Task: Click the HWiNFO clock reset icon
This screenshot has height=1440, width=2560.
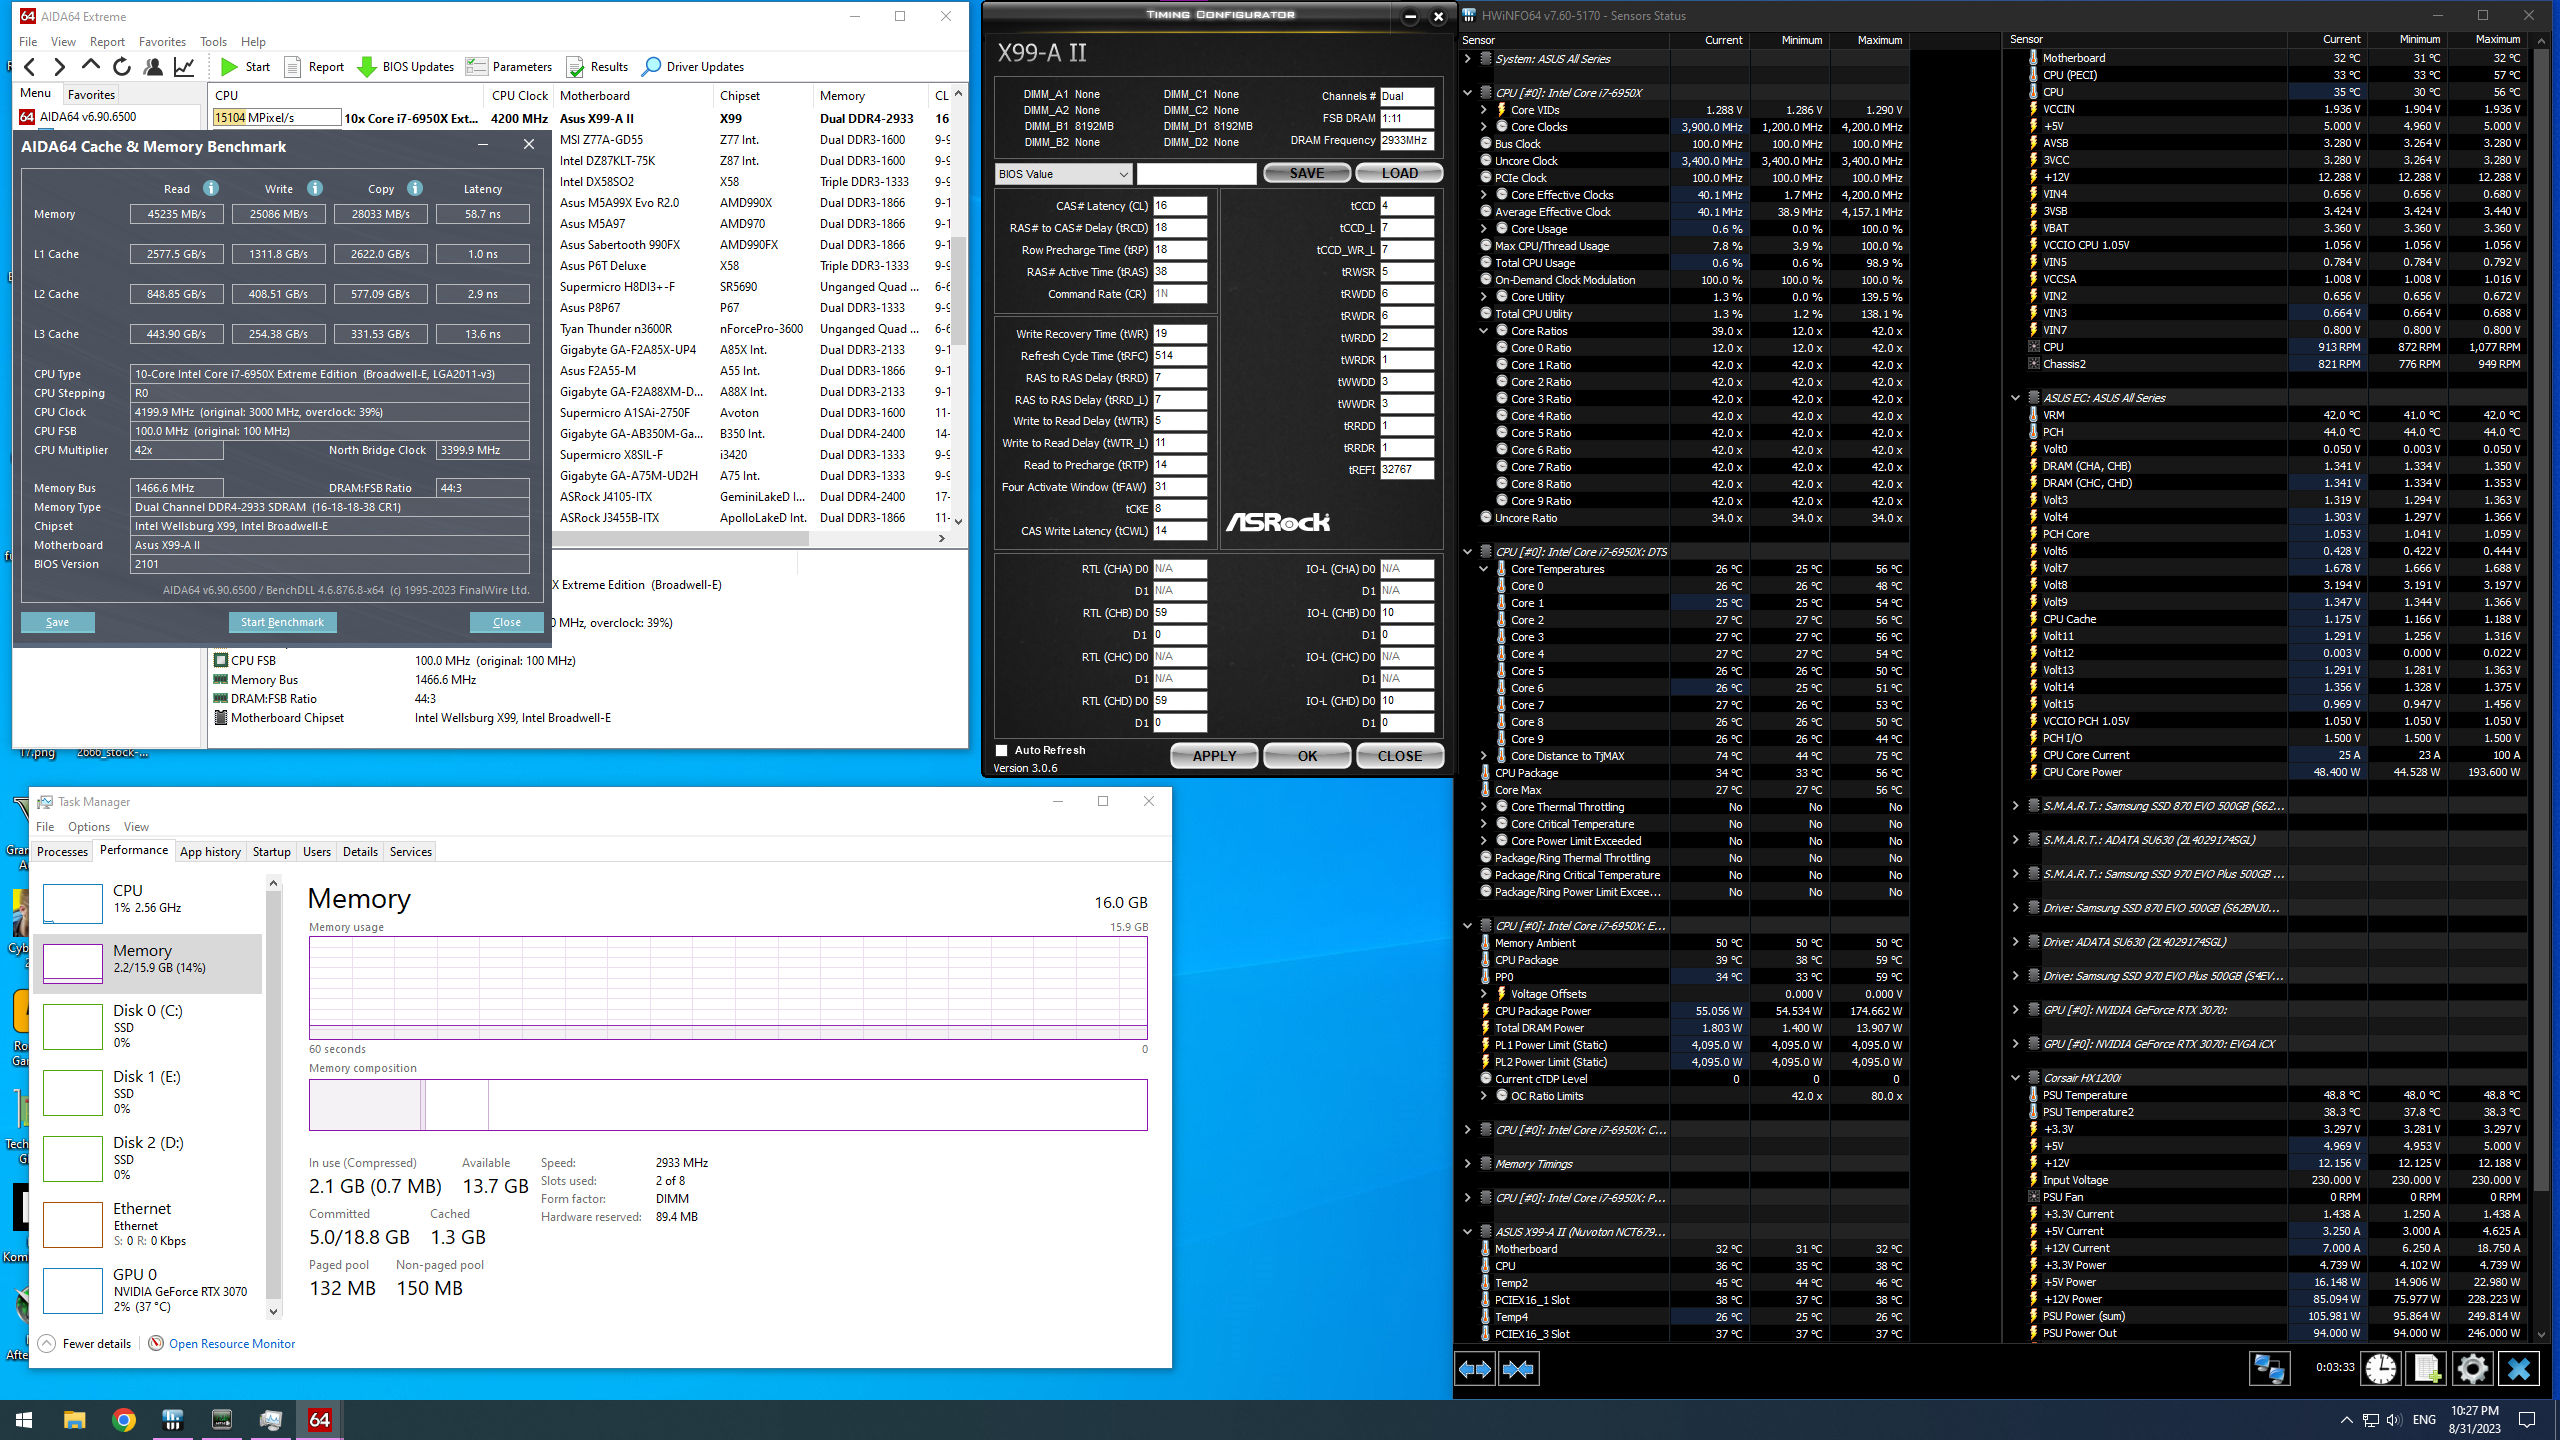Action: pos(2380,1368)
